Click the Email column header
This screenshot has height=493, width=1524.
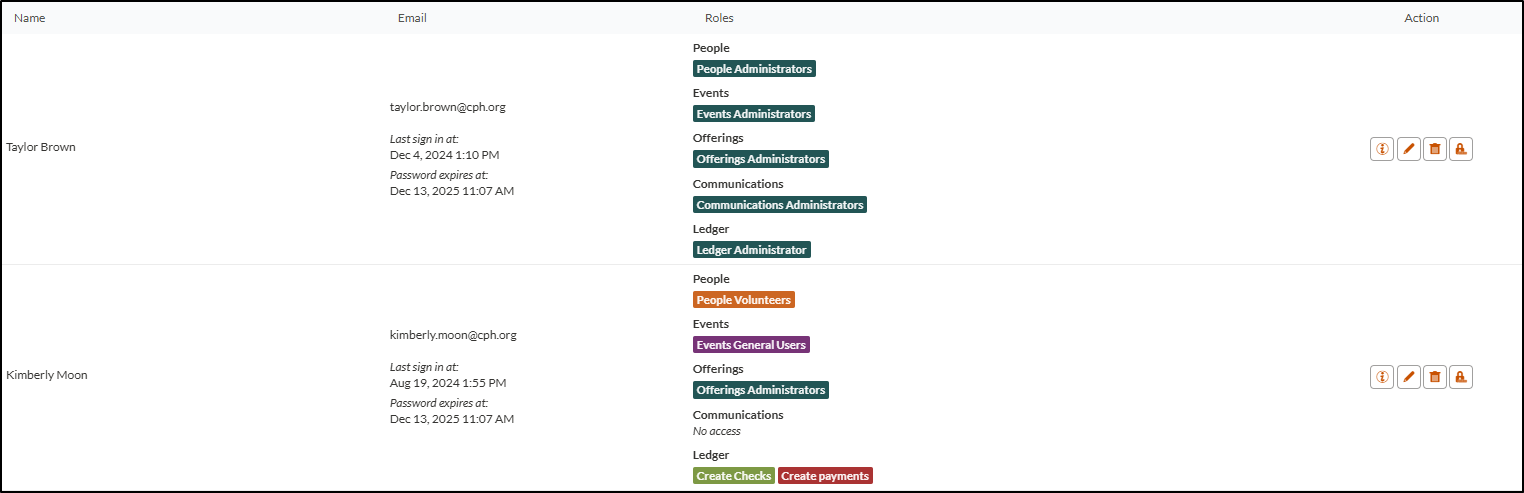tap(412, 18)
